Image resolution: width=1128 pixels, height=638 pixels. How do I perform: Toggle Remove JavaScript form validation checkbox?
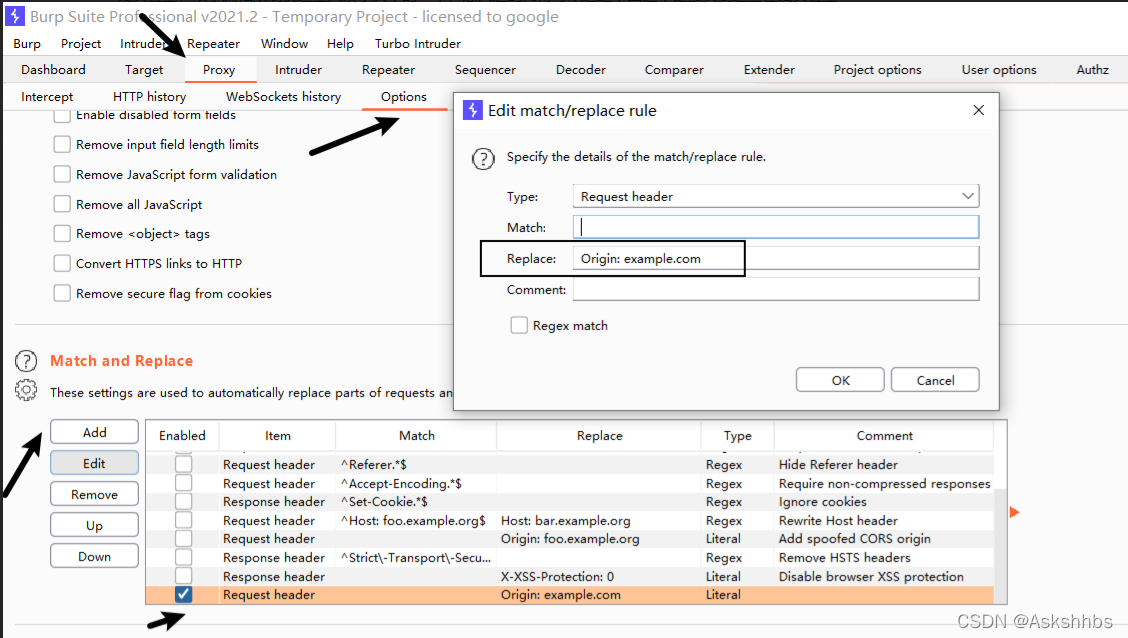(62, 175)
